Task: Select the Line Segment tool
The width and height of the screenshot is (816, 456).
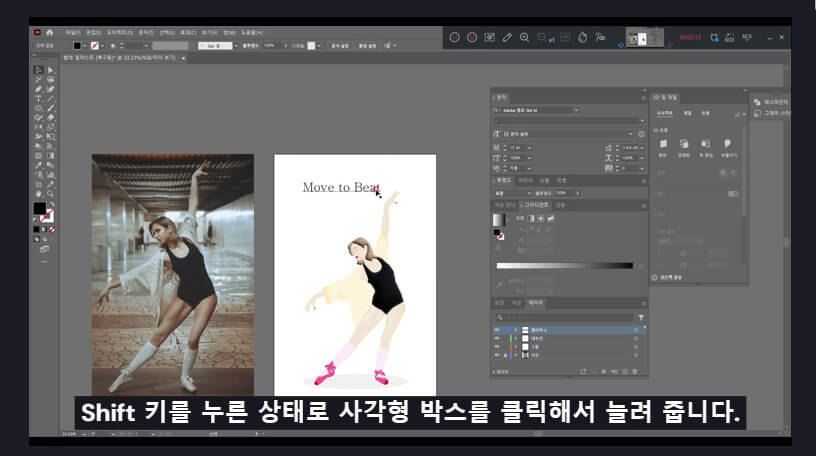Action: click(50, 98)
